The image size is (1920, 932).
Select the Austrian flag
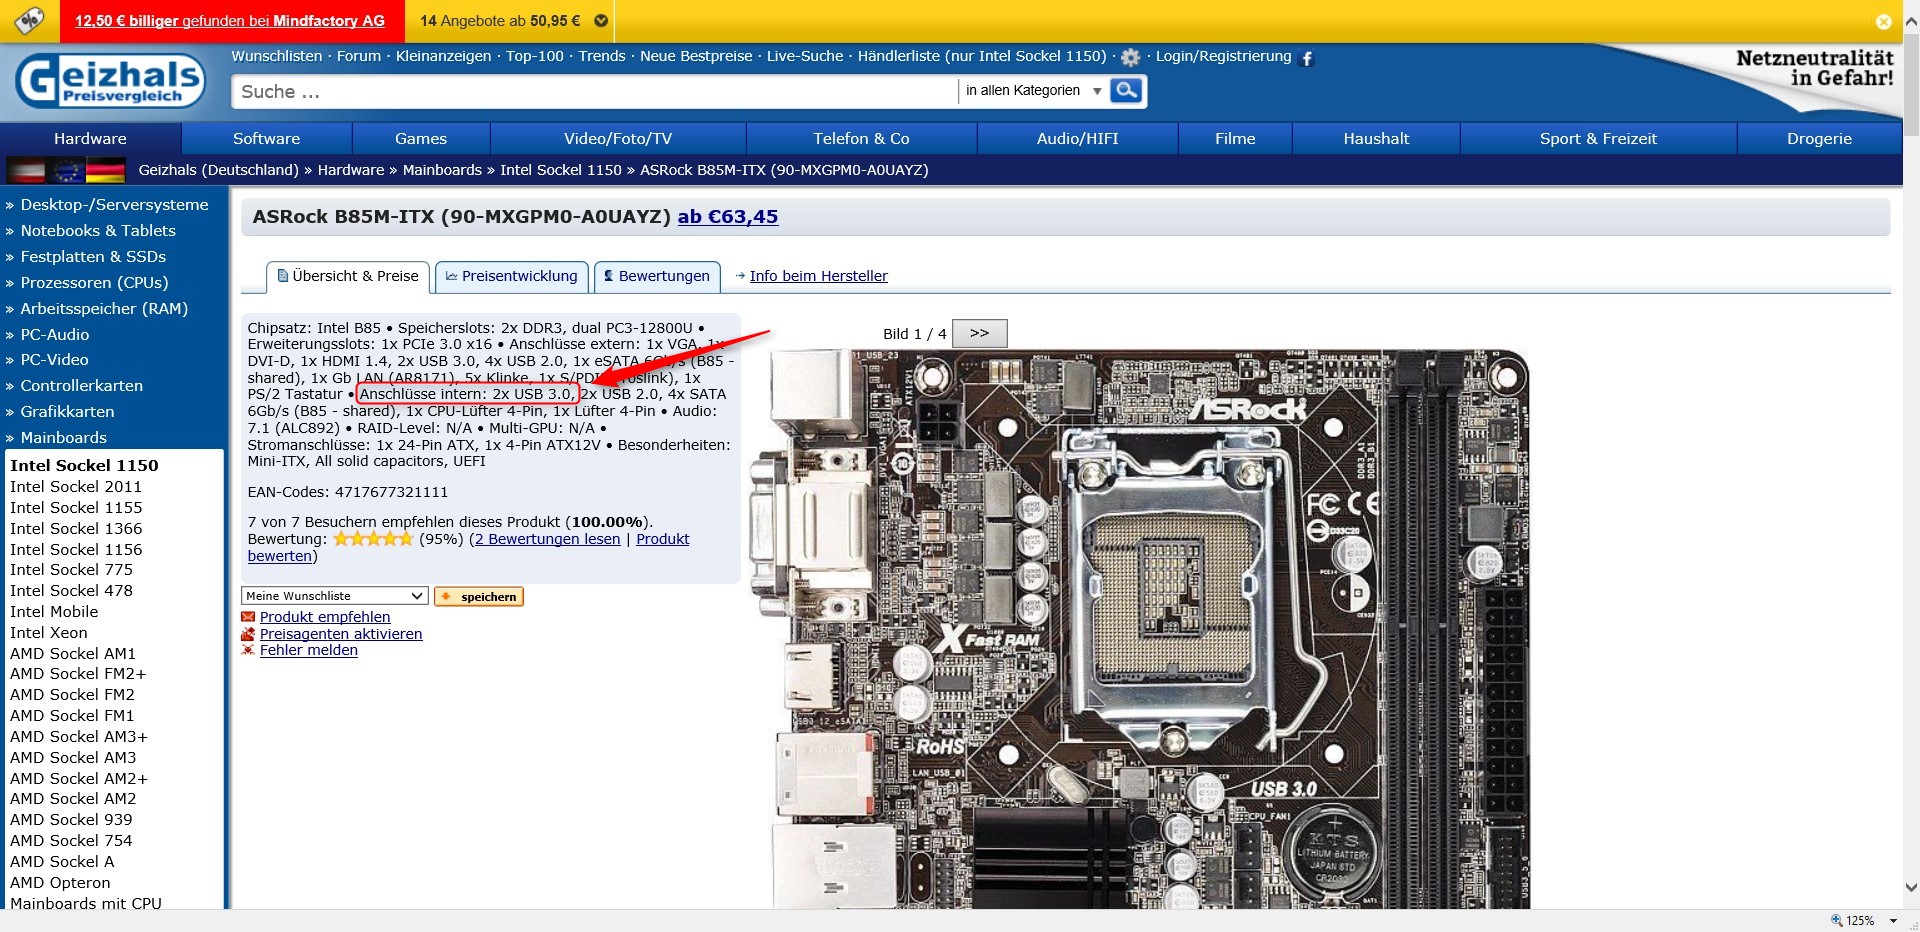pyautogui.click(x=25, y=170)
